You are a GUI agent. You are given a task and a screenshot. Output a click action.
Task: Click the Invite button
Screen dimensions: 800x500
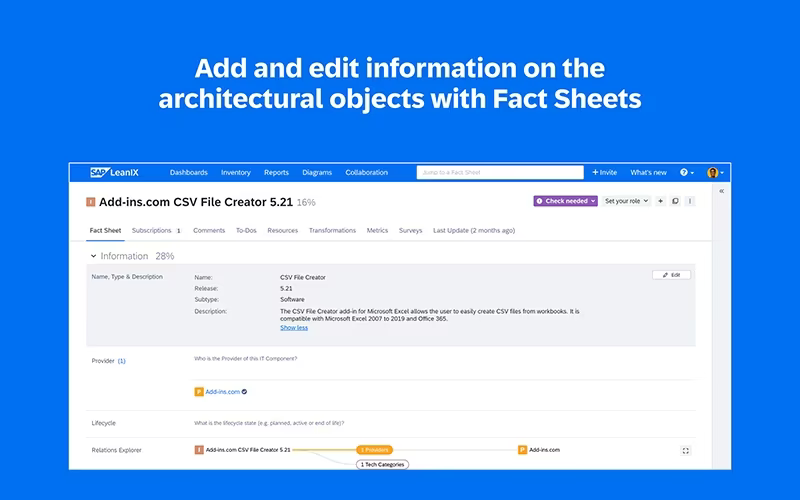point(605,172)
